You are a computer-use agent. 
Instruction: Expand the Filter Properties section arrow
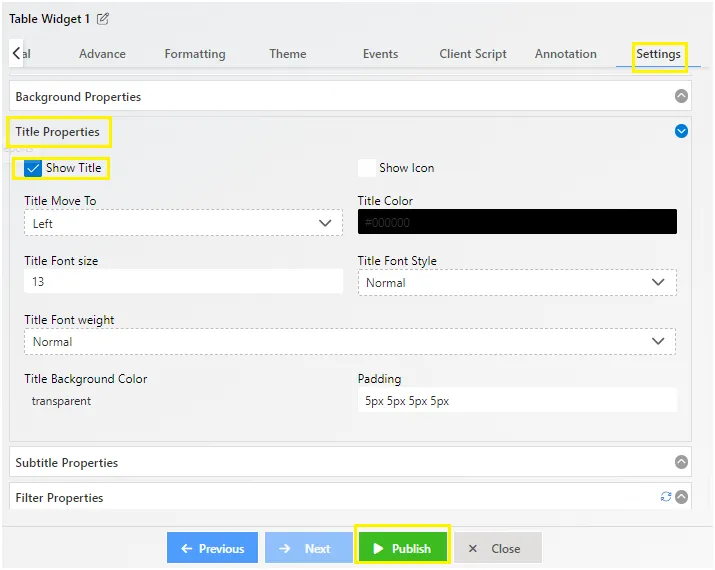click(681, 497)
